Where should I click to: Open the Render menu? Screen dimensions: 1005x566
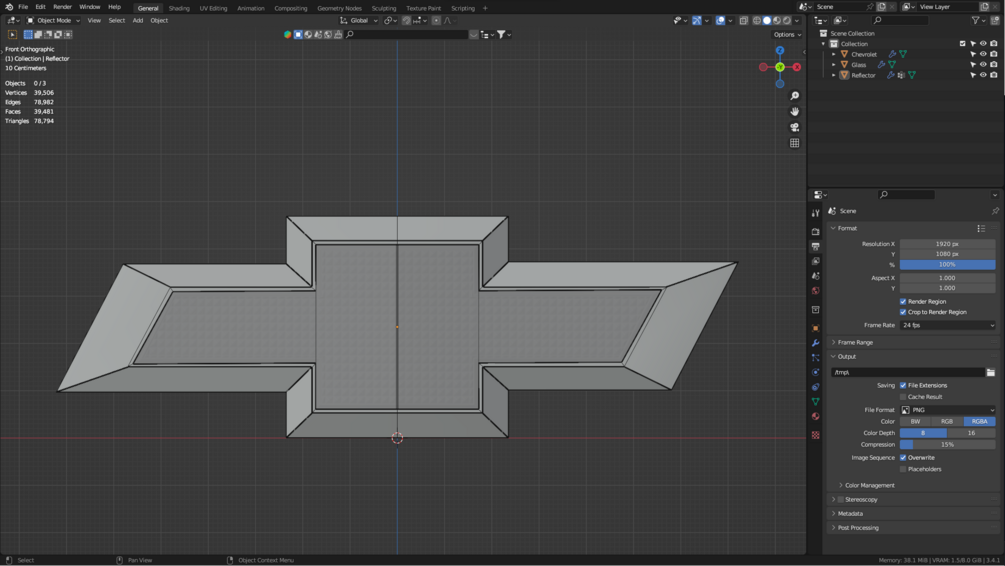(62, 7)
